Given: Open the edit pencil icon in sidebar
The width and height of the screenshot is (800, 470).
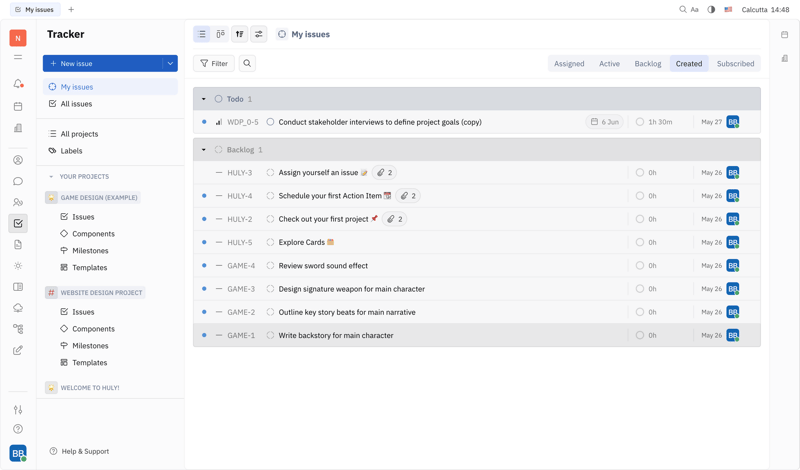Looking at the screenshot, I should 18,350.
